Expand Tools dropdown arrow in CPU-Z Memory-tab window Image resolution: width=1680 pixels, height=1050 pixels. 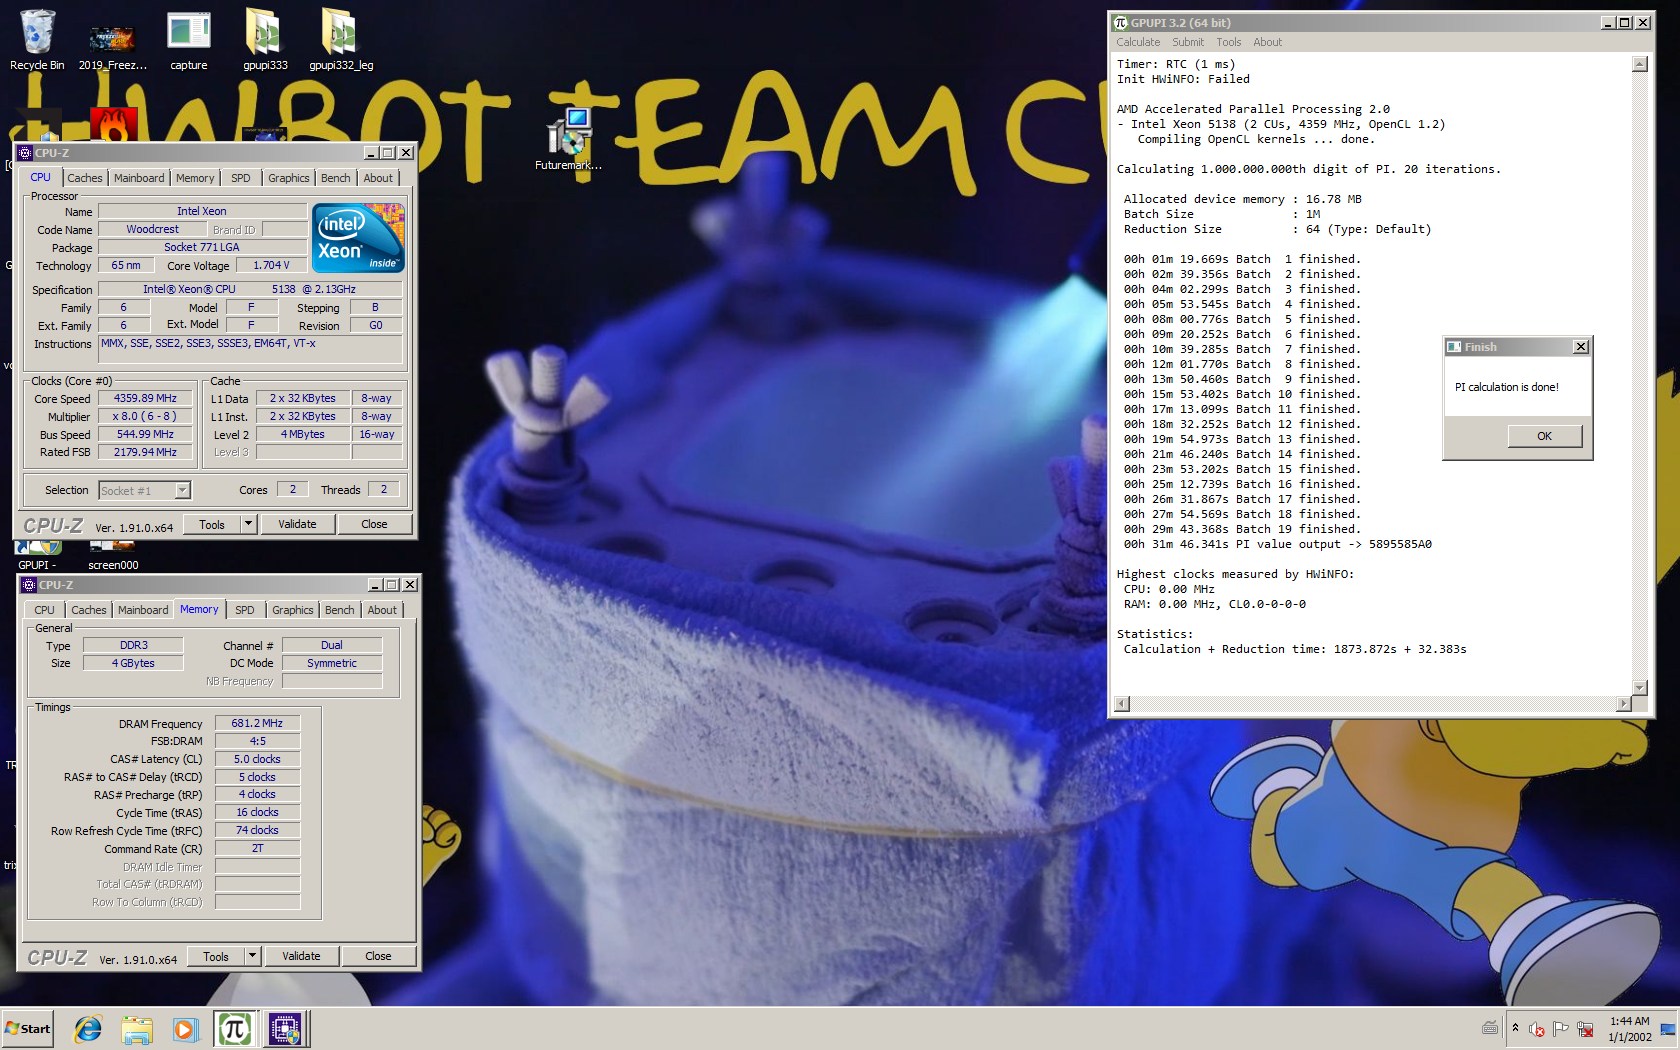point(253,956)
